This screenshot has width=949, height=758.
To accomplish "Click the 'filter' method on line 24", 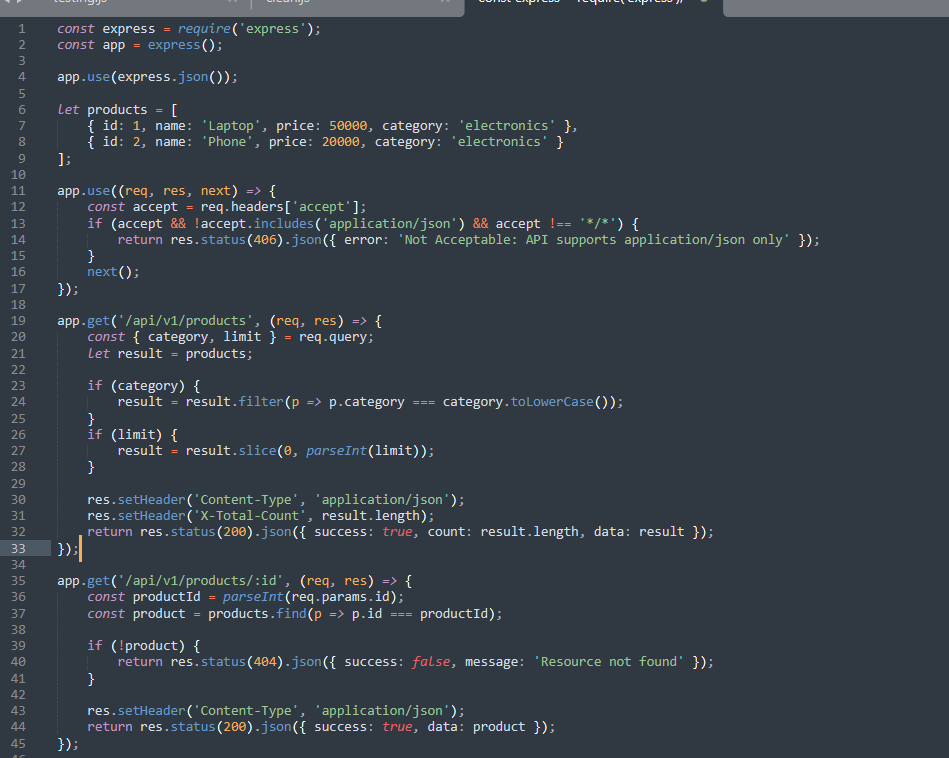I will pyautogui.click(x=261, y=402).
